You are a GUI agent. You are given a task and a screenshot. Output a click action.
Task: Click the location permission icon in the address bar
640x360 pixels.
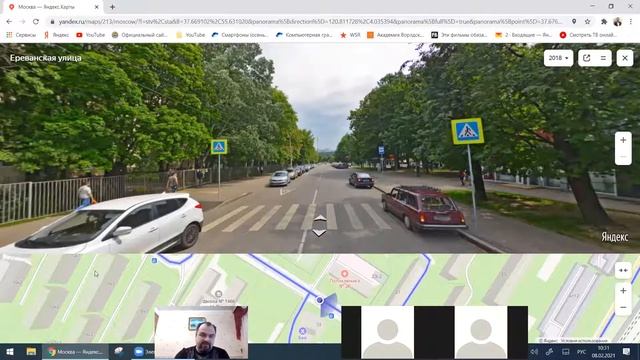point(574,22)
